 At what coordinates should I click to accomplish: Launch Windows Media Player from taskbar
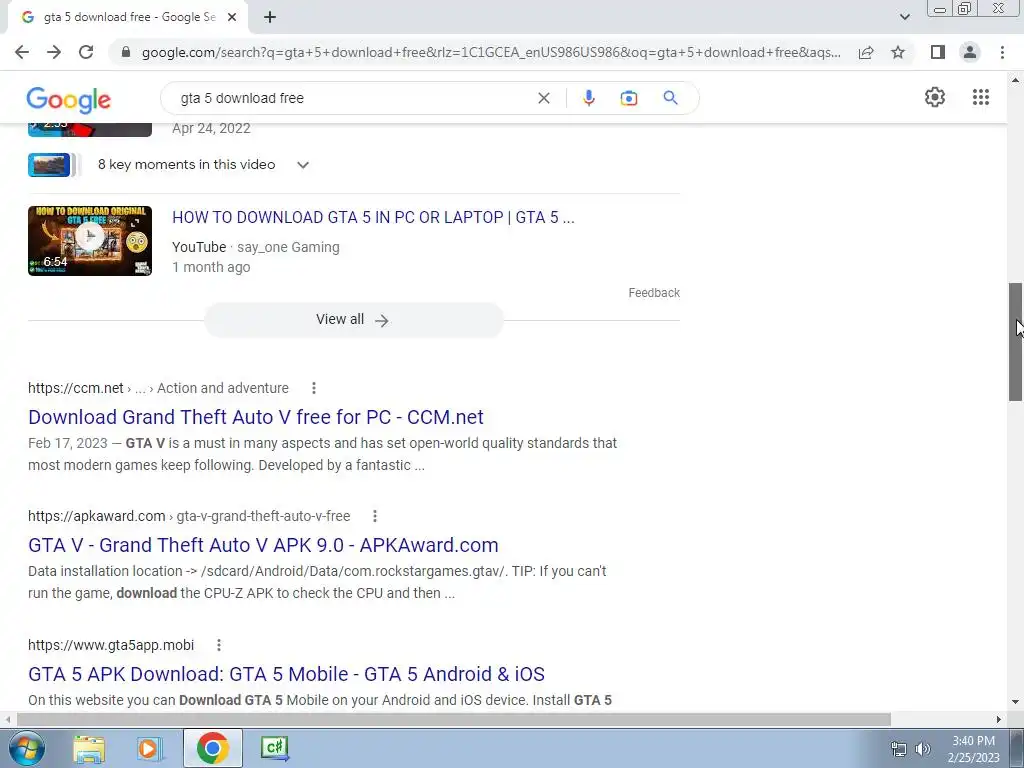pyautogui.click(x=150, y=748)
